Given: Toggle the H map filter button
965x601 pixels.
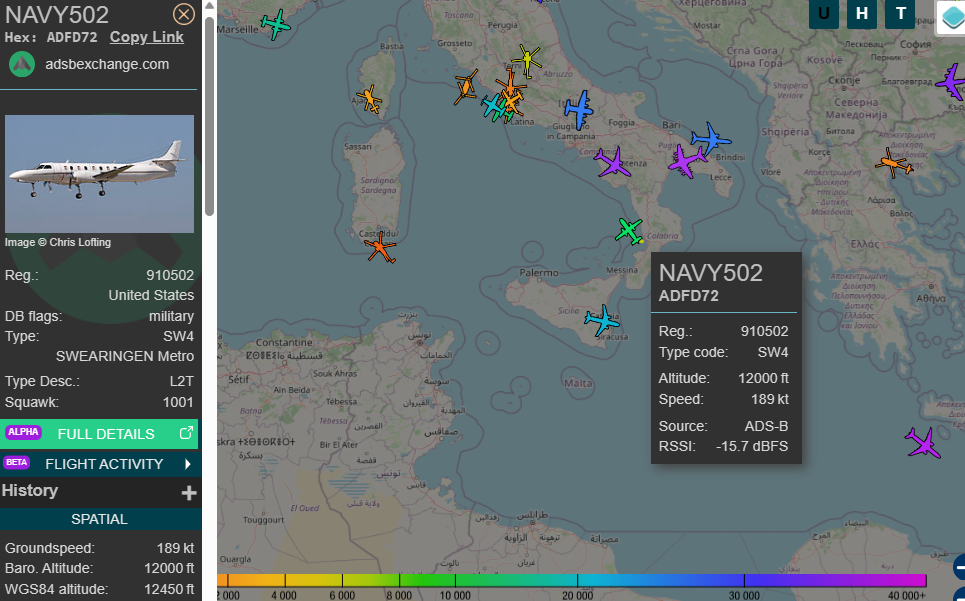Looking at the screenshot, I should pos(862,14).
